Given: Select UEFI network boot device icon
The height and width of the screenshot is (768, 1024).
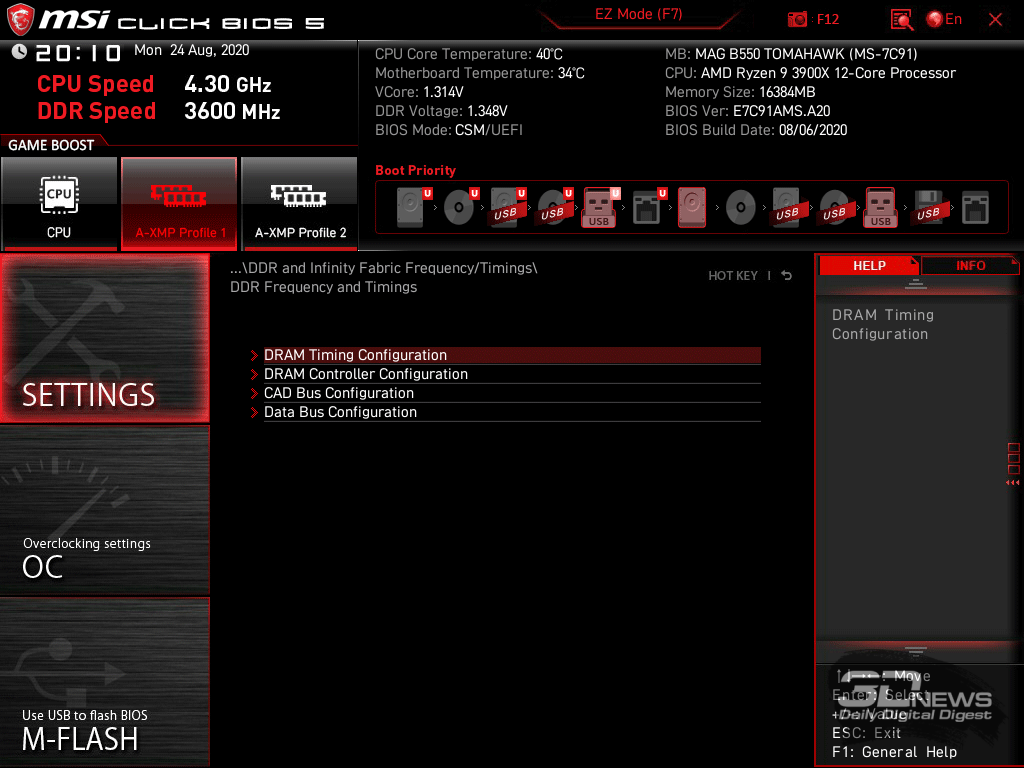Looking at the screenshot, I should pyautogui.click(x=648, y=207).
